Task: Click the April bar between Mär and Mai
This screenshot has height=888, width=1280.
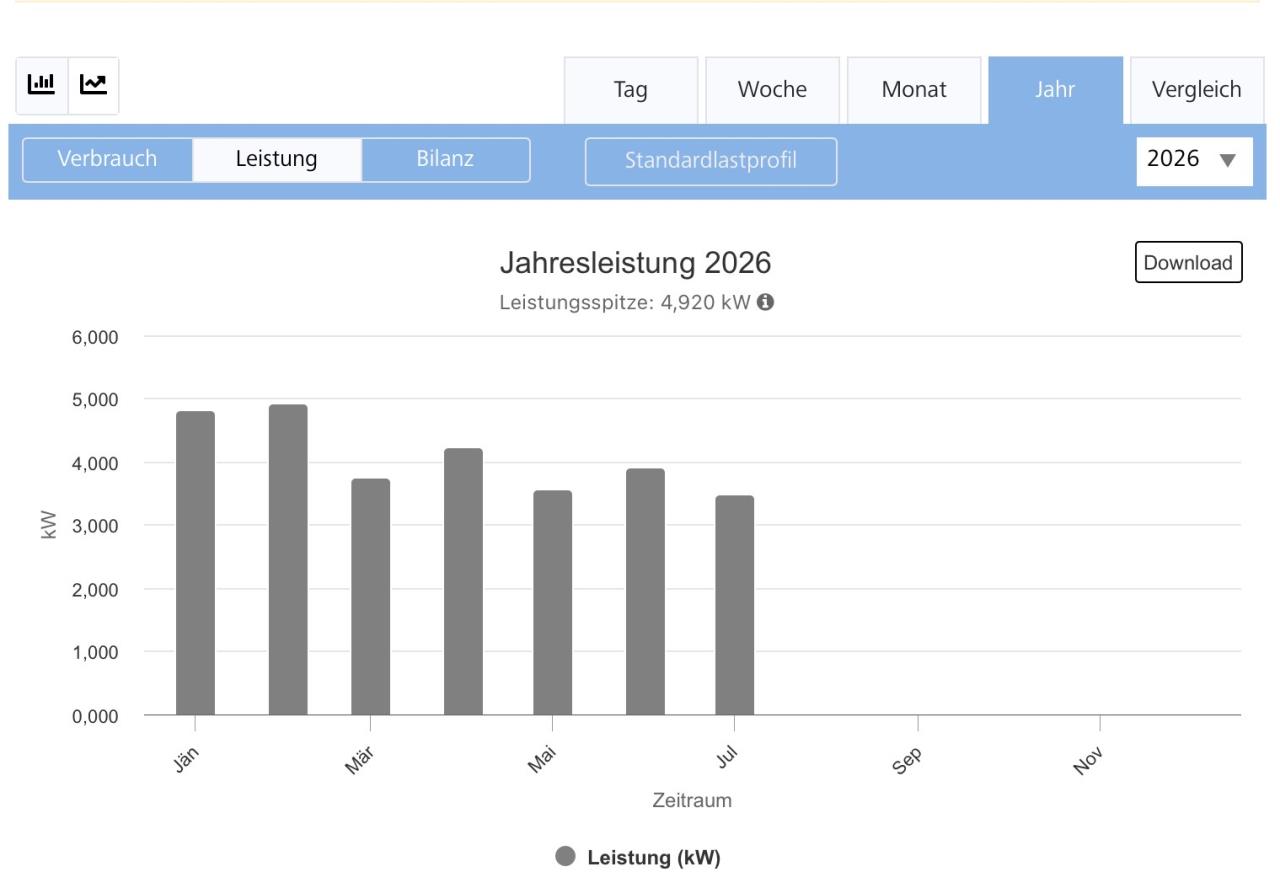Action: coord(464,582)
